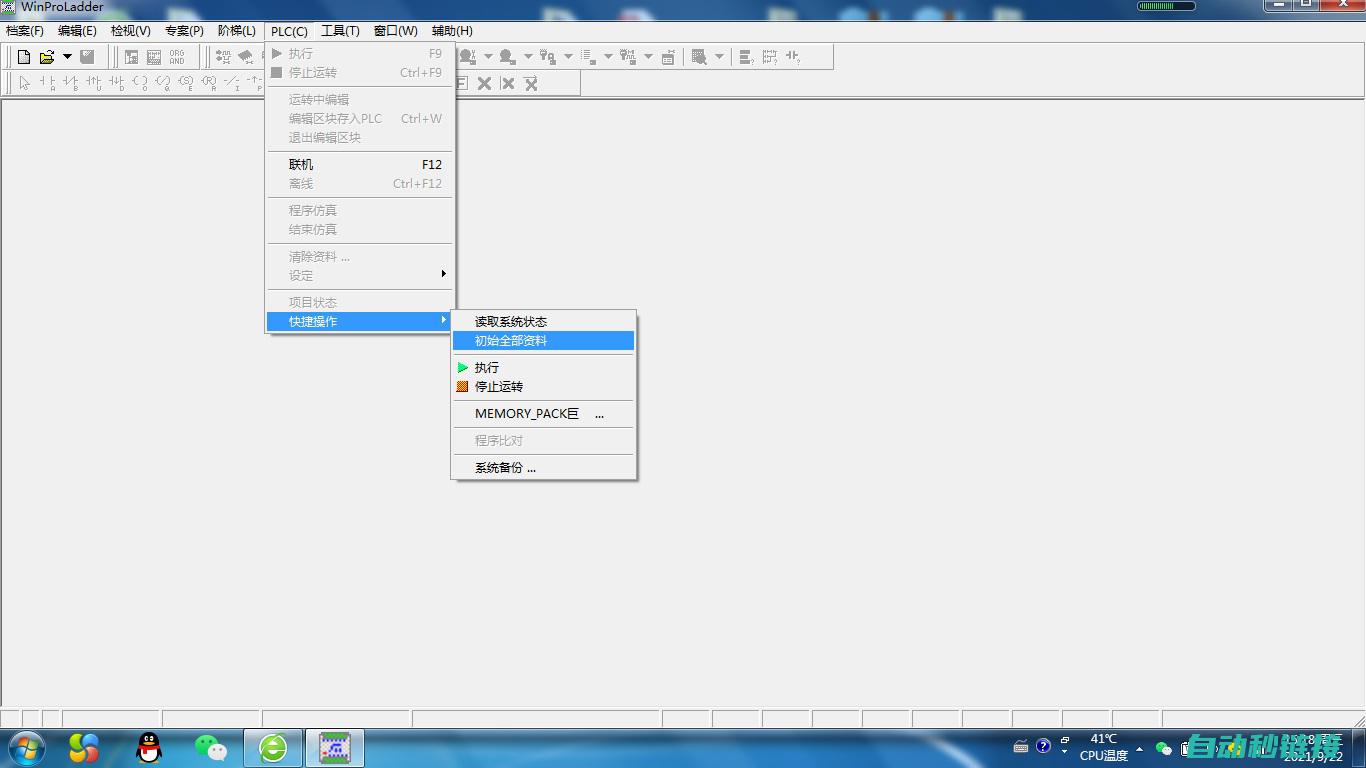Insert the Reset coil (R) element
1366x768 pixels.
pyautogui.click(x=209, y=83)
